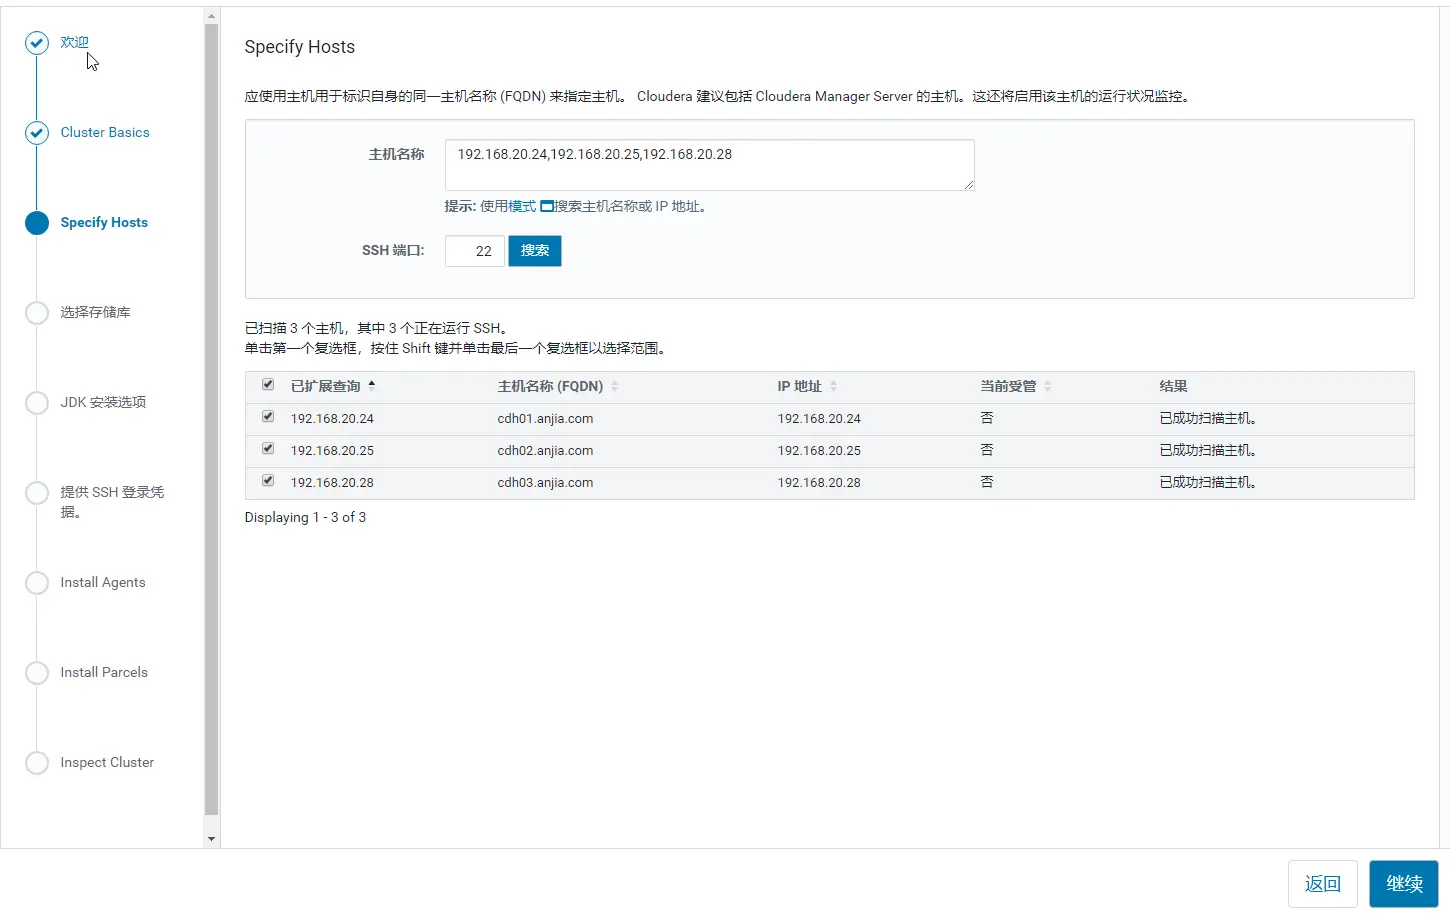
Task: Click the JDK 安装选项 step circle
Action: coord(37,403)
